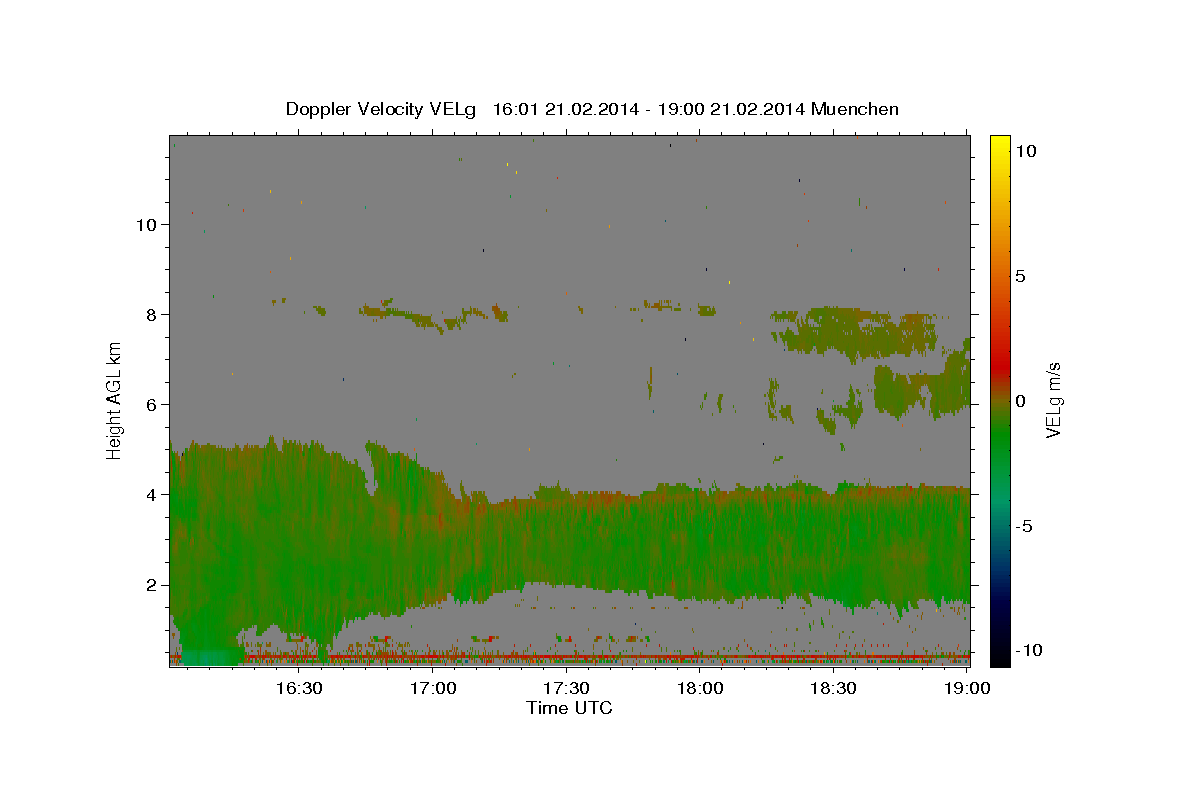Viewport: 1200px width, 800px height.
Task: Click the plot title 'Doppler Velocity VELg'
Action: click(x=381, y=109)
